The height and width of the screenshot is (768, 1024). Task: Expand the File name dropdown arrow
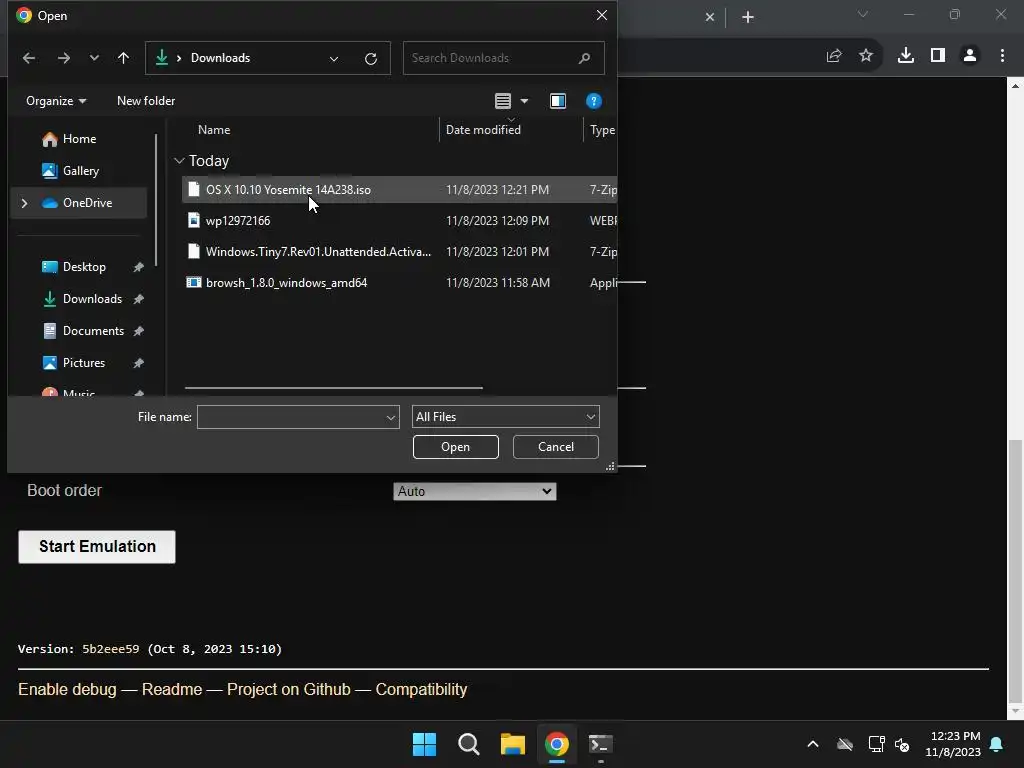(x=391, y=417)
